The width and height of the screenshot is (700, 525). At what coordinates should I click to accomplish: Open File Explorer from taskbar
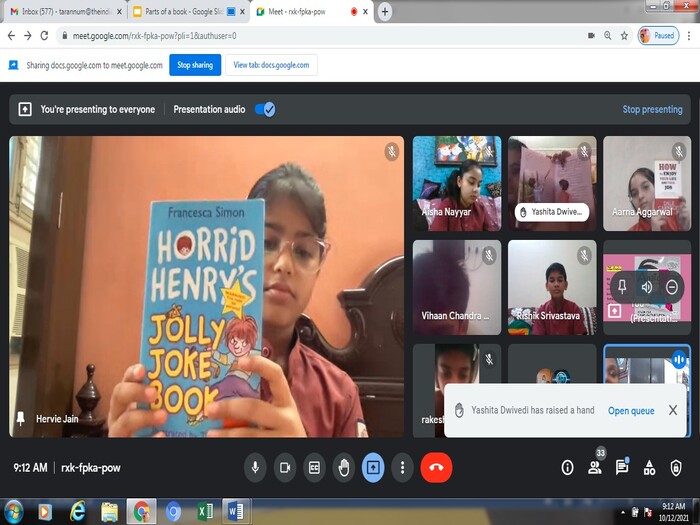point(109,512)
